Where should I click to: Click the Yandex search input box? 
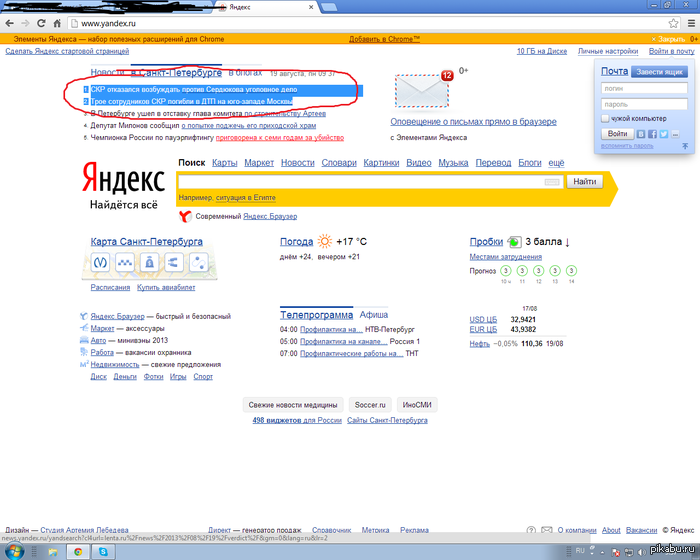pos(360,182)
